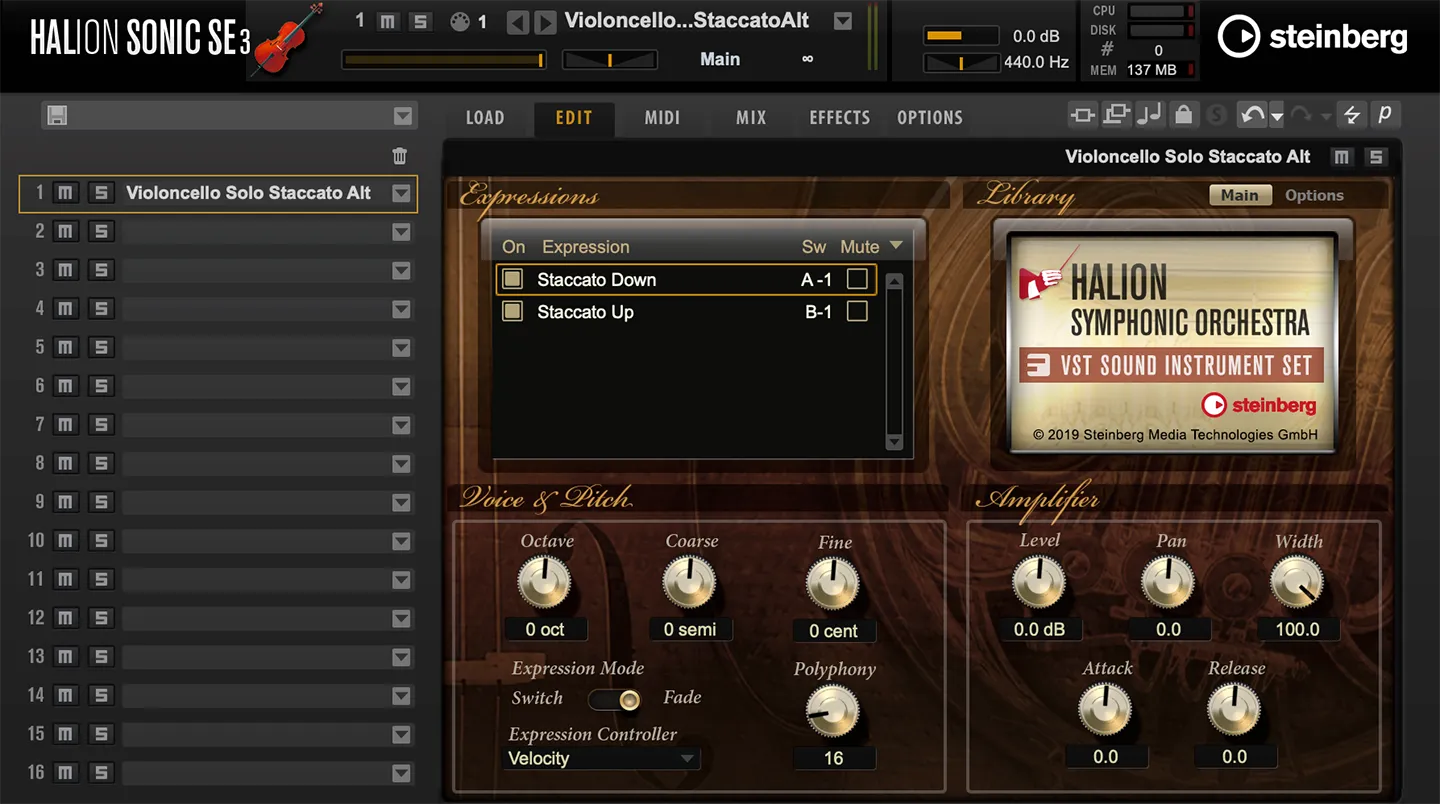Load previous program with left arrow
This screenshot has width=1440, height=804.
pyautogui.click(x=517, y=22)
